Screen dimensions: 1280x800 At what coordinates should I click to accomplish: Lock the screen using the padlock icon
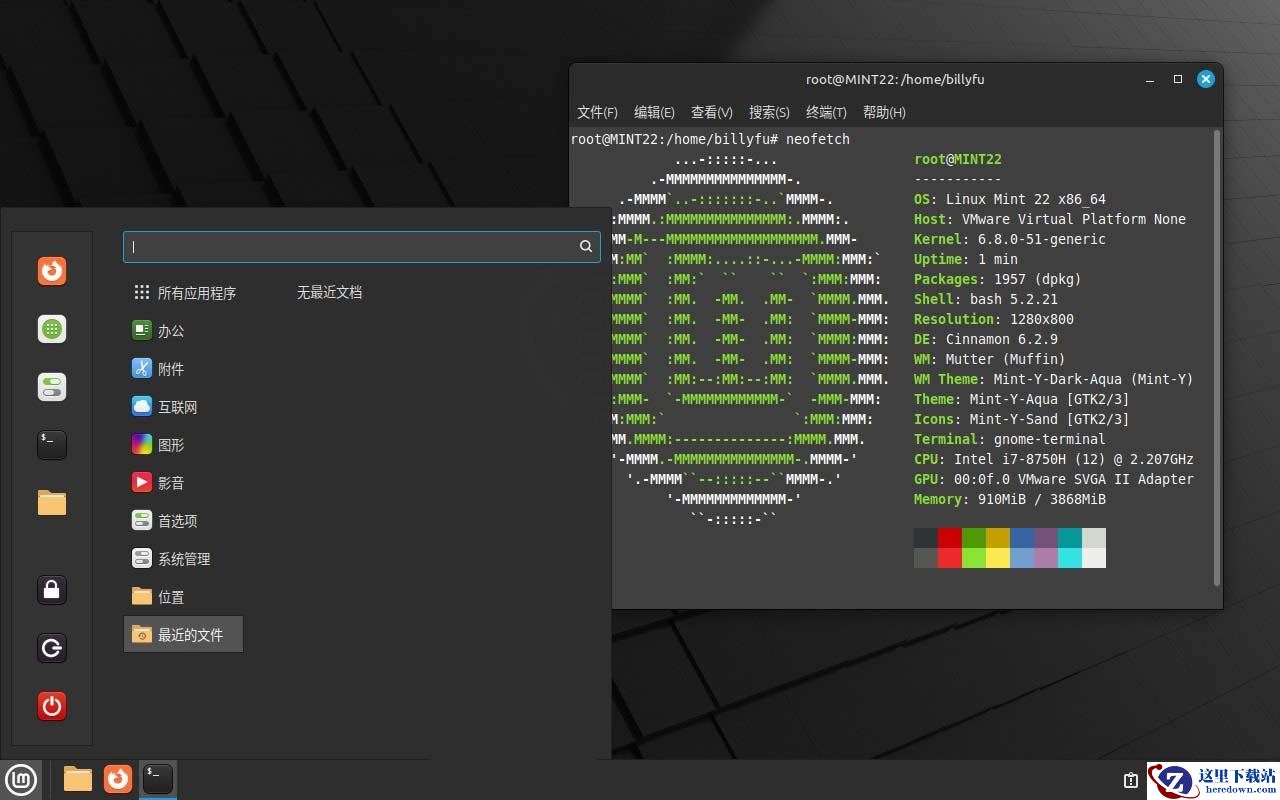(x=52, y=590)
